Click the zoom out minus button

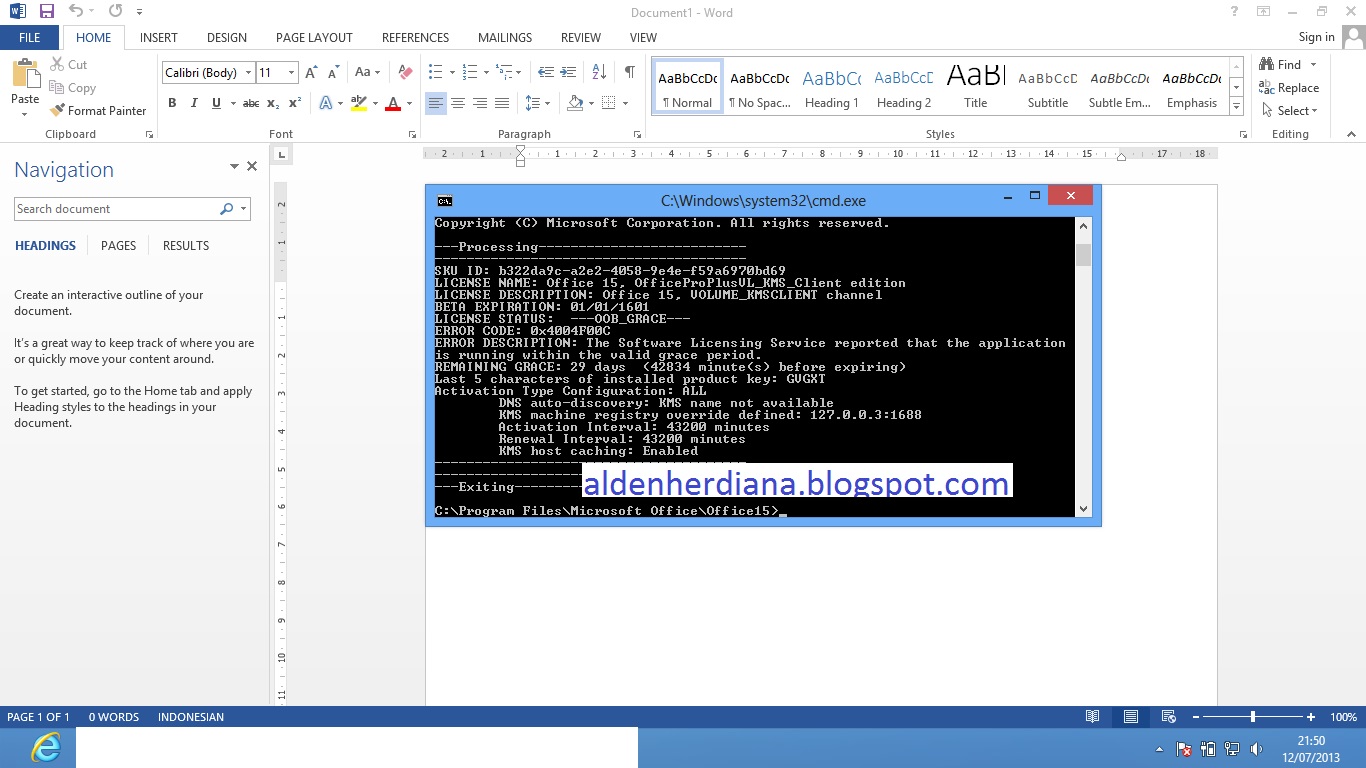(x=1194, y=717)
